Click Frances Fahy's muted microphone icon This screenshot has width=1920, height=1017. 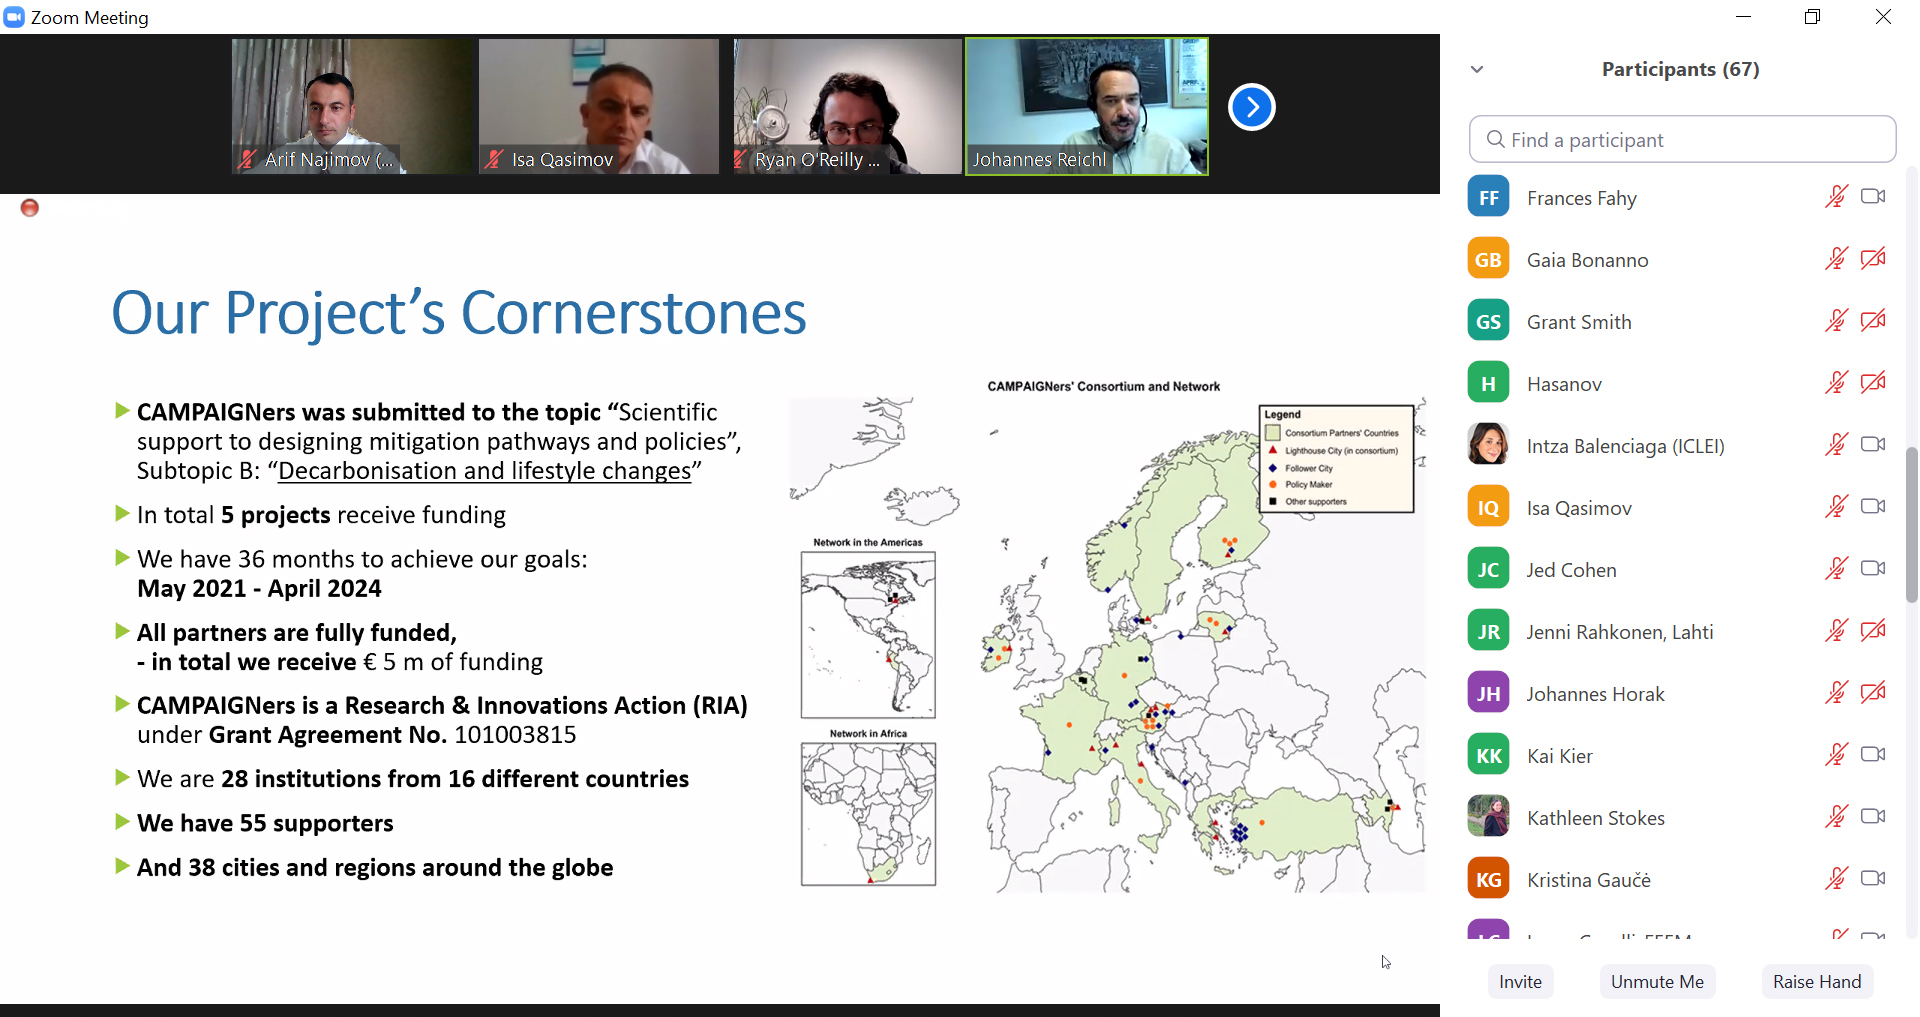[x=1836, y=197]
